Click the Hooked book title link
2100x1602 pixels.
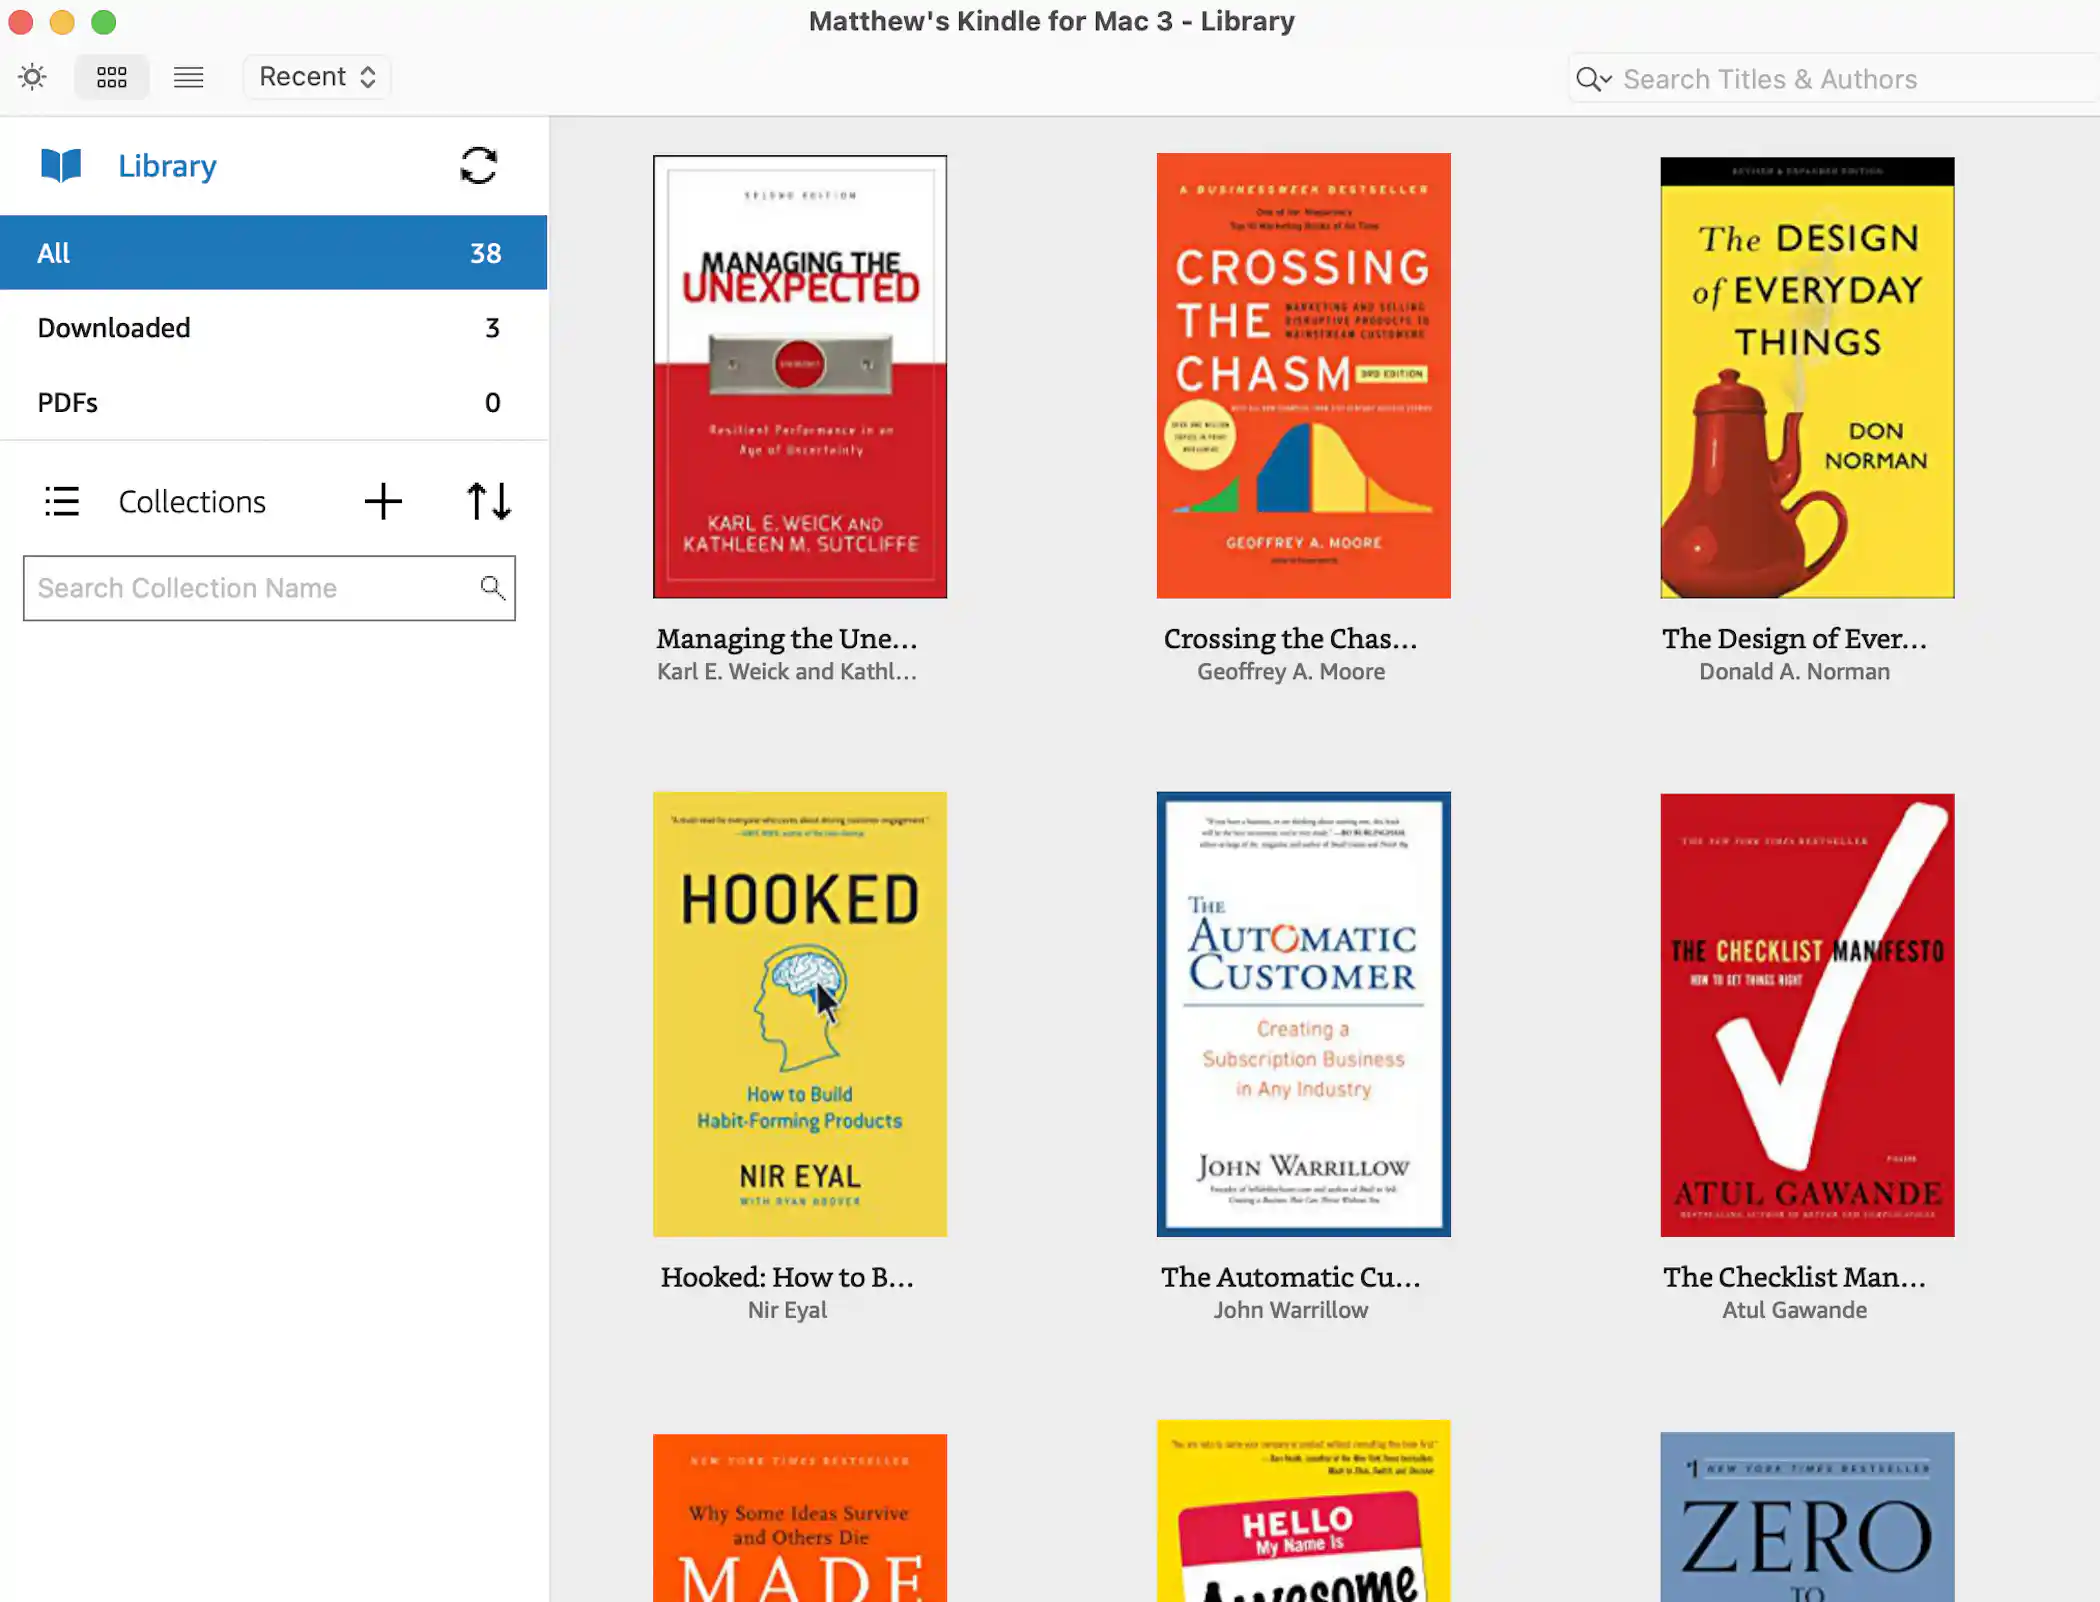pyautogui.click(x=786, y=1276)
